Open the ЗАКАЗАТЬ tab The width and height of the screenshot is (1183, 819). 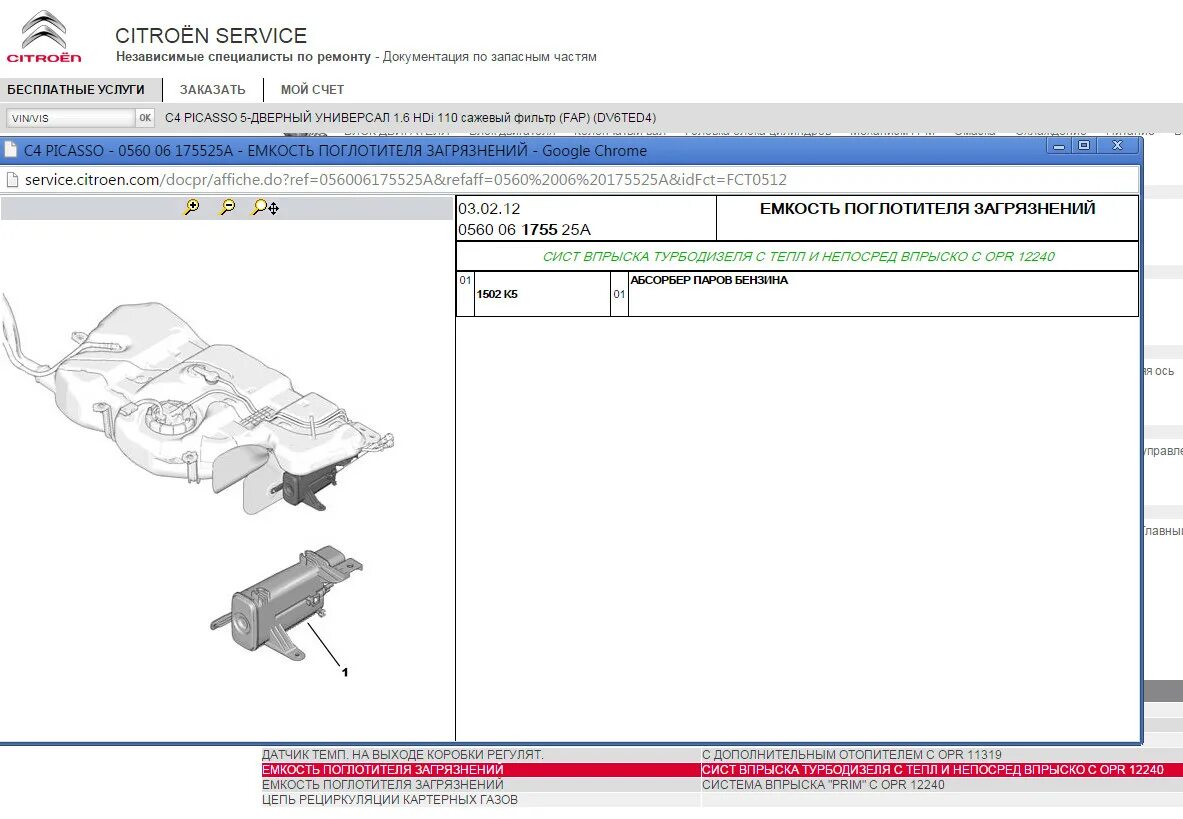click(213, 90)
